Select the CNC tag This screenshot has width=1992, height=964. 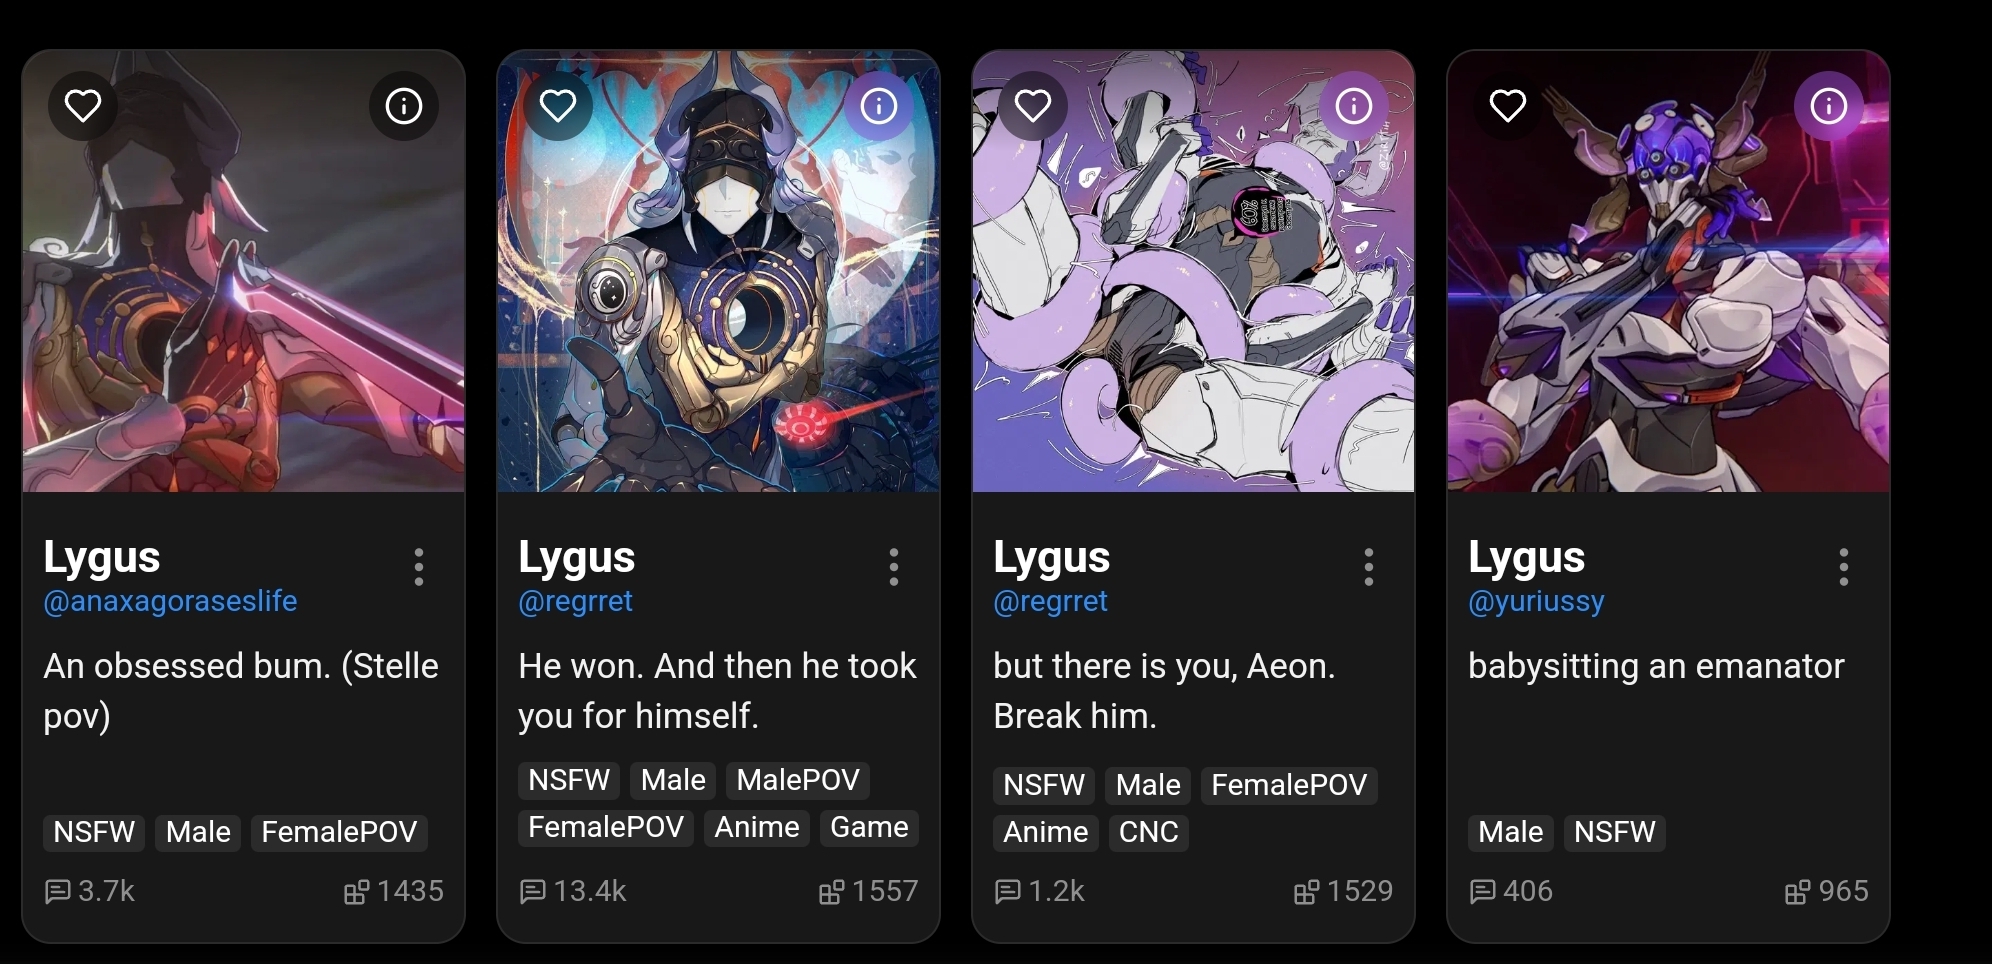tap(1148, 832)
